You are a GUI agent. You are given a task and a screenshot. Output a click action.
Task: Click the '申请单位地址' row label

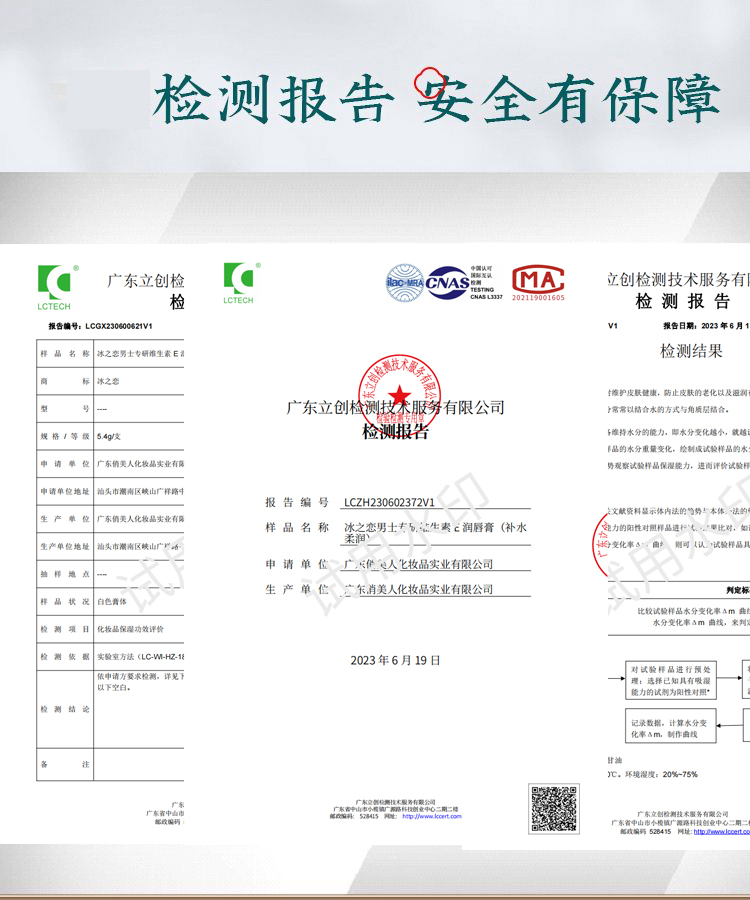(x=65, y=491)
